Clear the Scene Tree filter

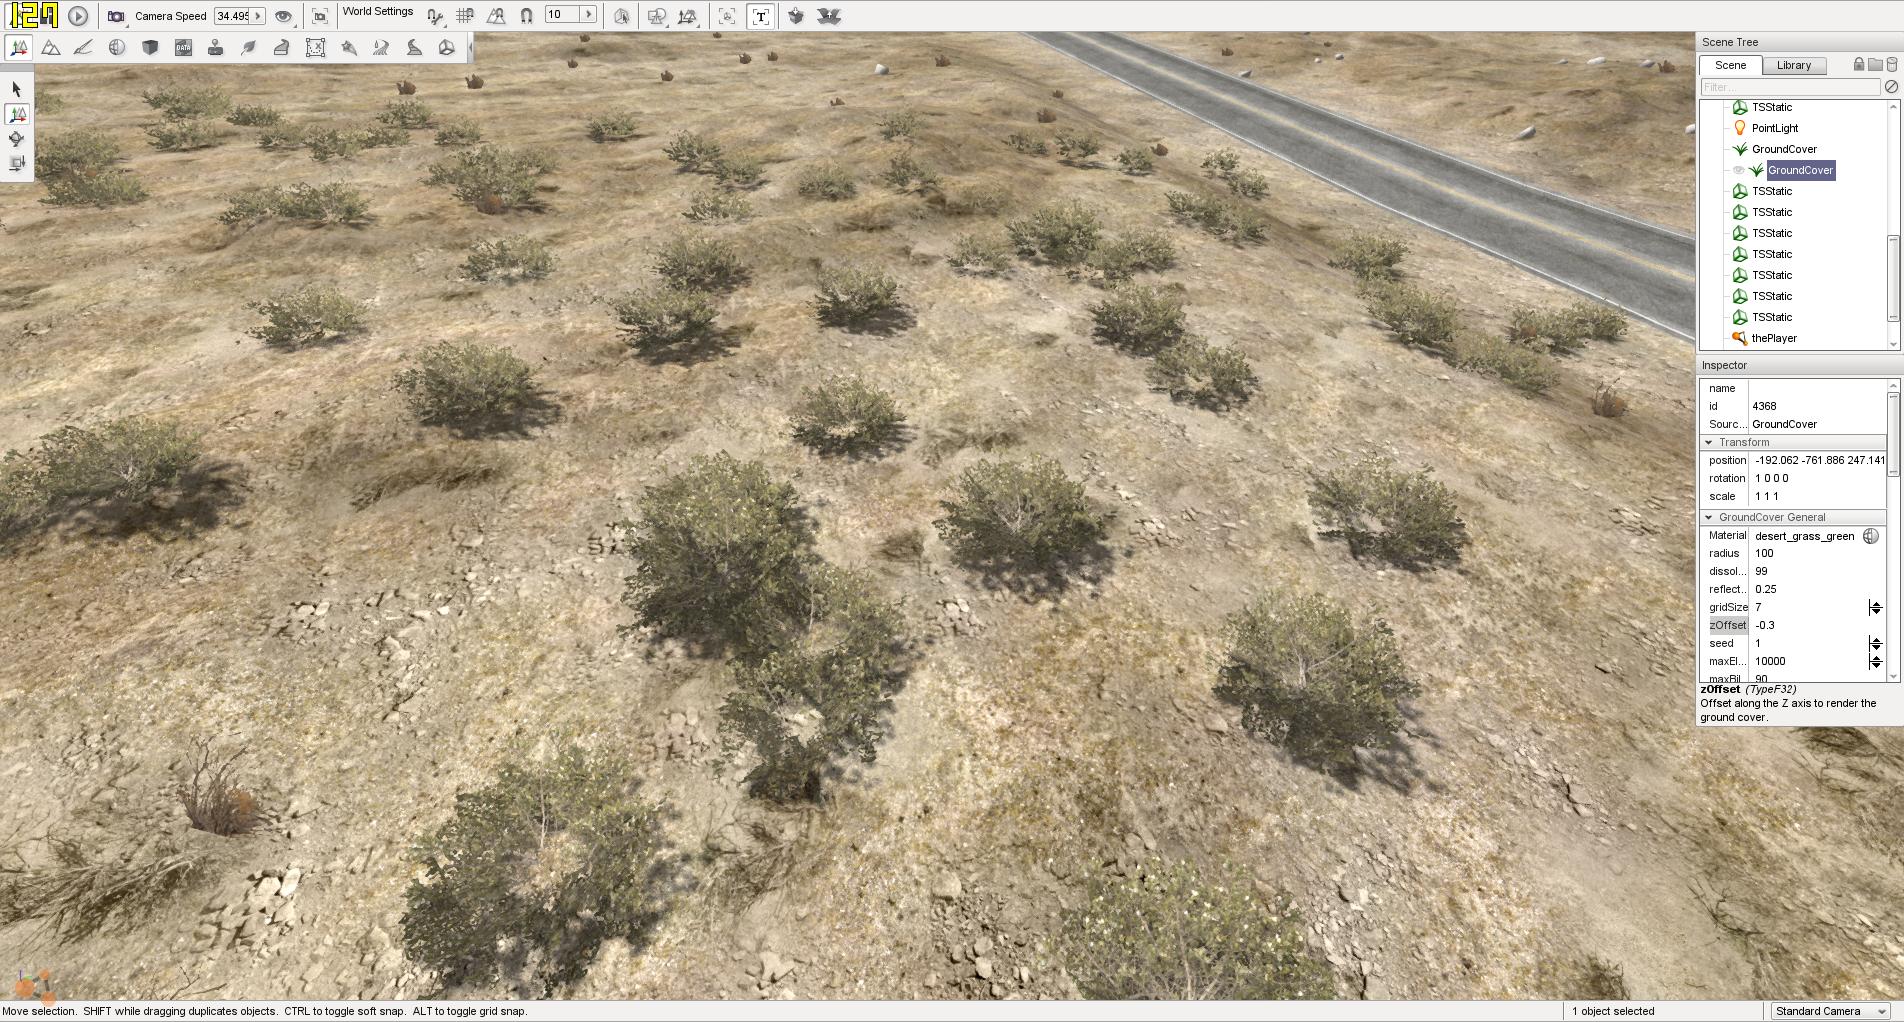point(1891,87)
